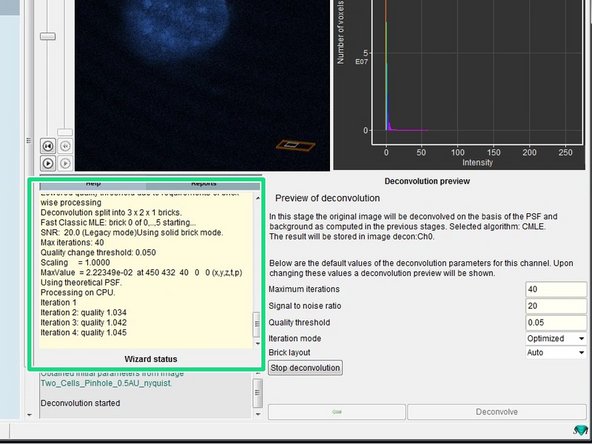Viewport: 592px width, 444px height.
Task: Click the 'Preview of deconvolution' title
Action: (x=327, y=198)
